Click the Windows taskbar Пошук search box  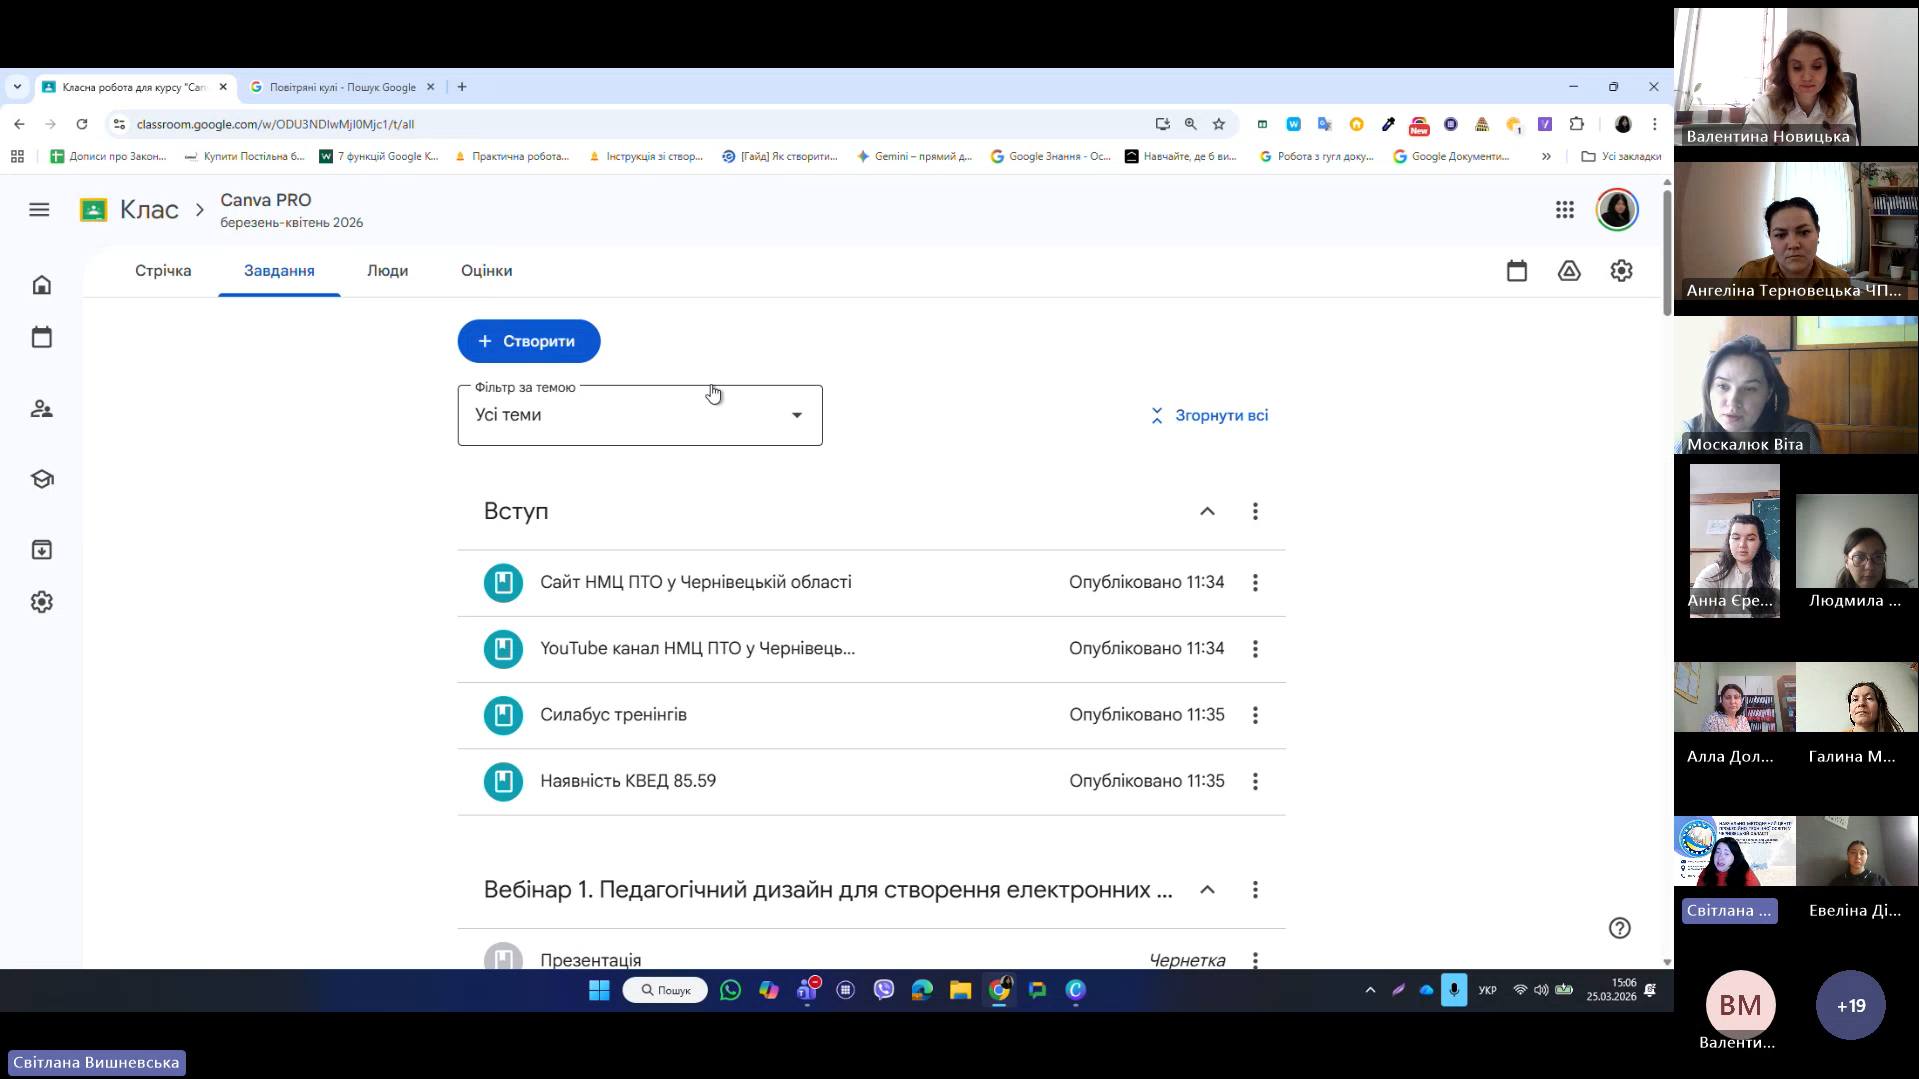pos(665,990)
